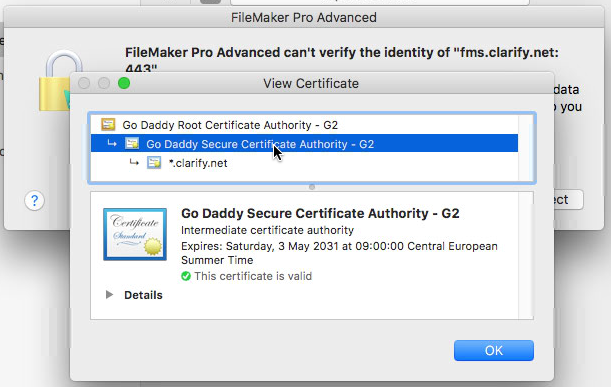Click the 'Intermediate certificate authority' text
The height and width of the screenshot is (387, 611).
pyautogui.click(x=267, y=230)
